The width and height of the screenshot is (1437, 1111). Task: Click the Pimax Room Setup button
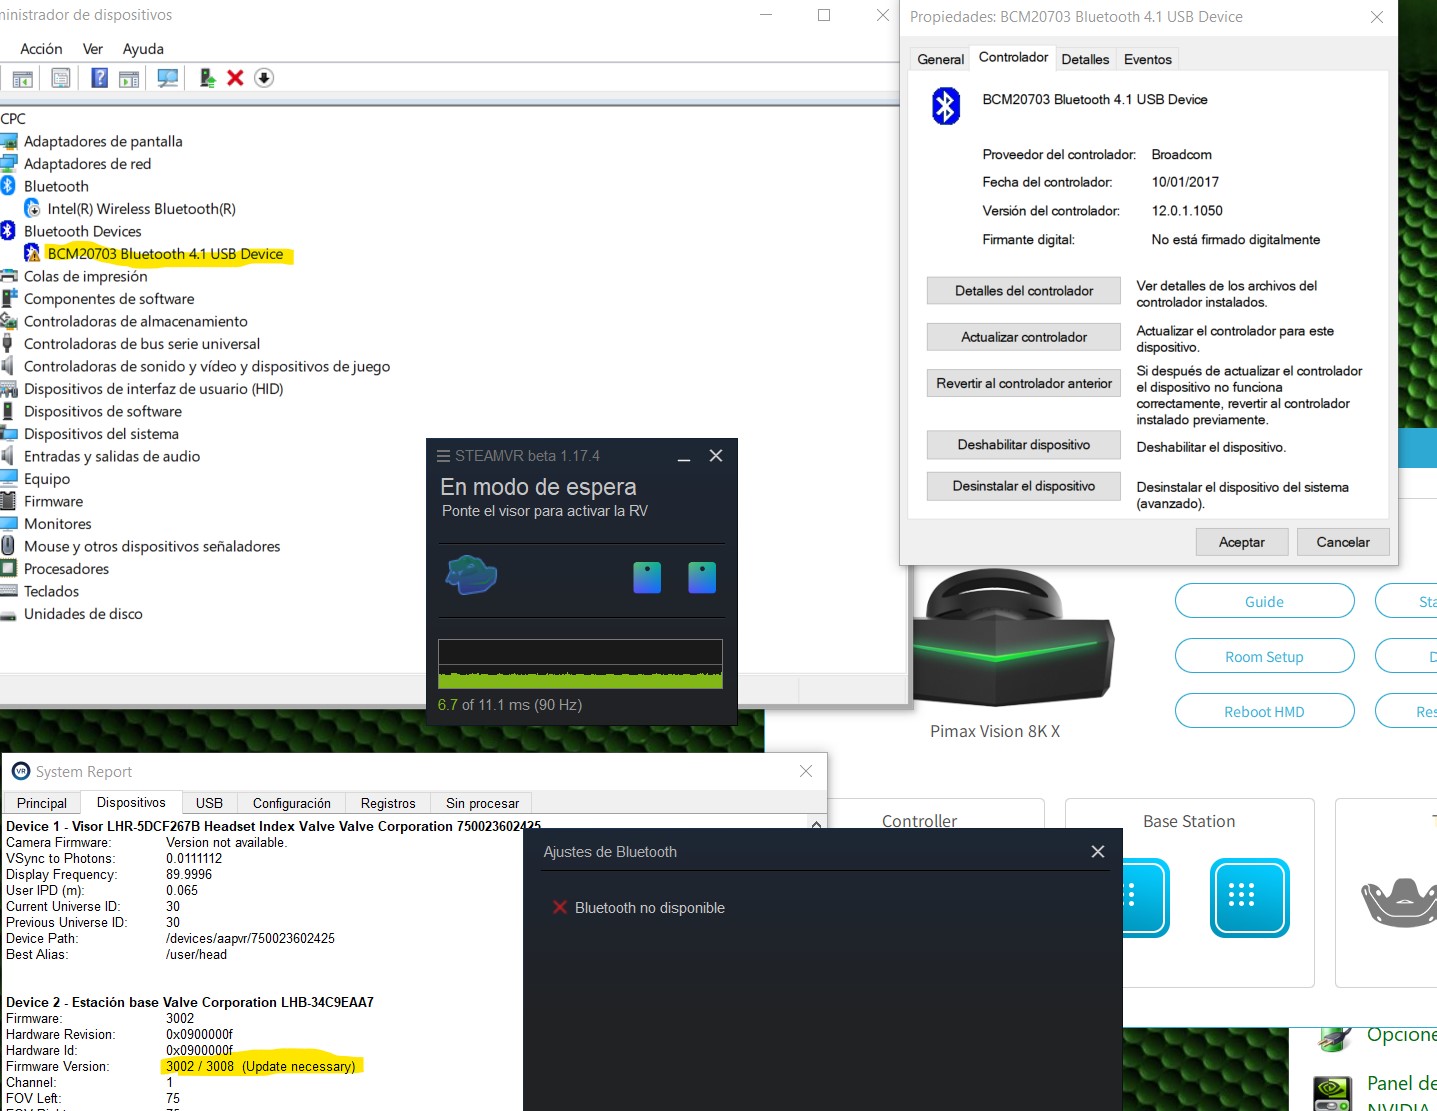click(1264, 656)
